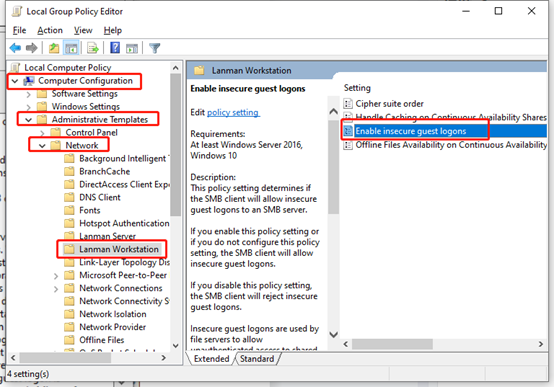Click the Windows Settings folder icon

(x=42, y=106)
